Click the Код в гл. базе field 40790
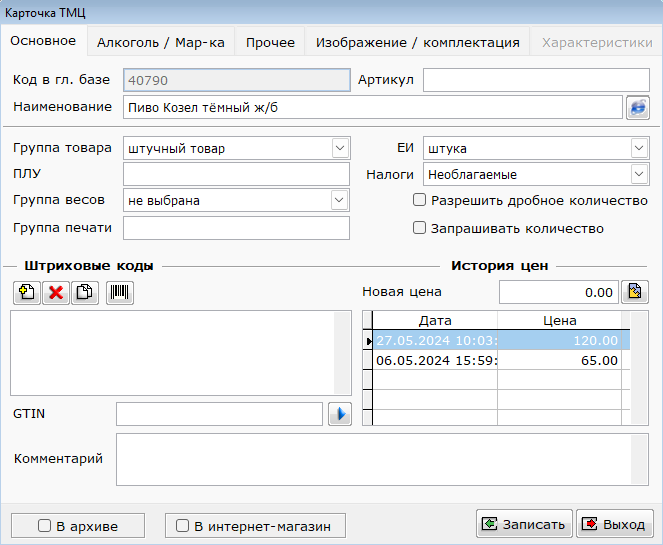 237,80
